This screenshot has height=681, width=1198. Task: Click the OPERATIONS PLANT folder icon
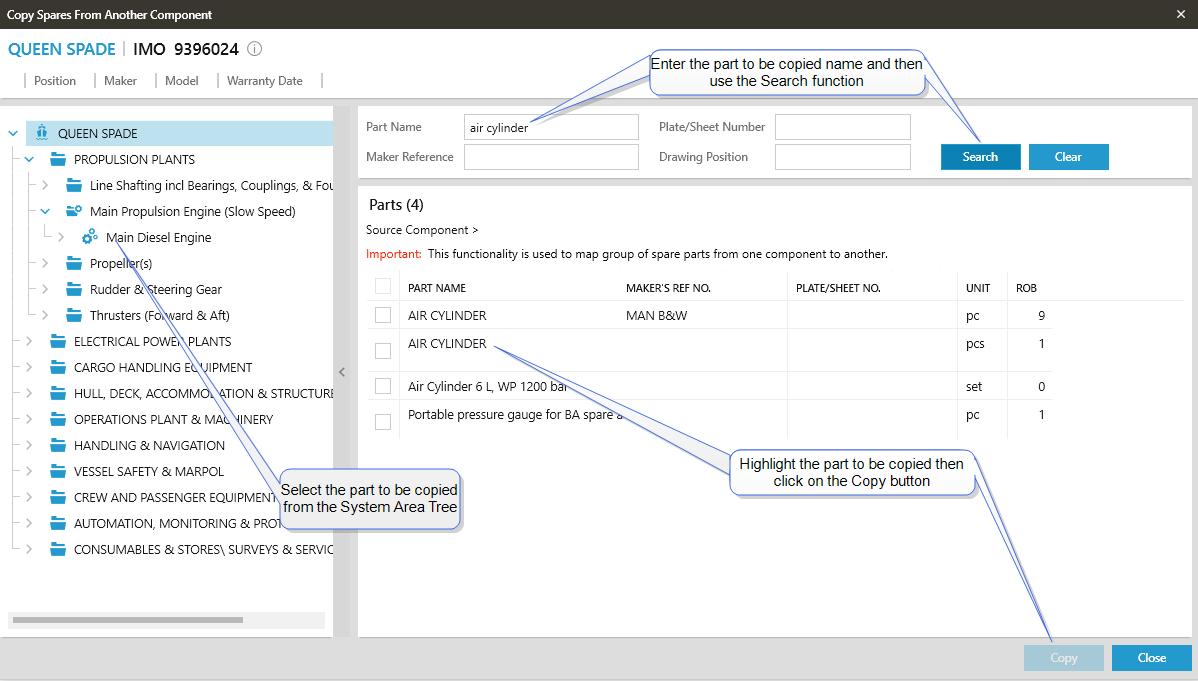coord(58,419)
